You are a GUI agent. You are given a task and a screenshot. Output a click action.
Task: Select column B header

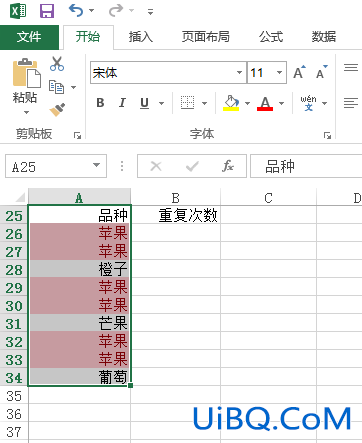(x=176, y=198)
